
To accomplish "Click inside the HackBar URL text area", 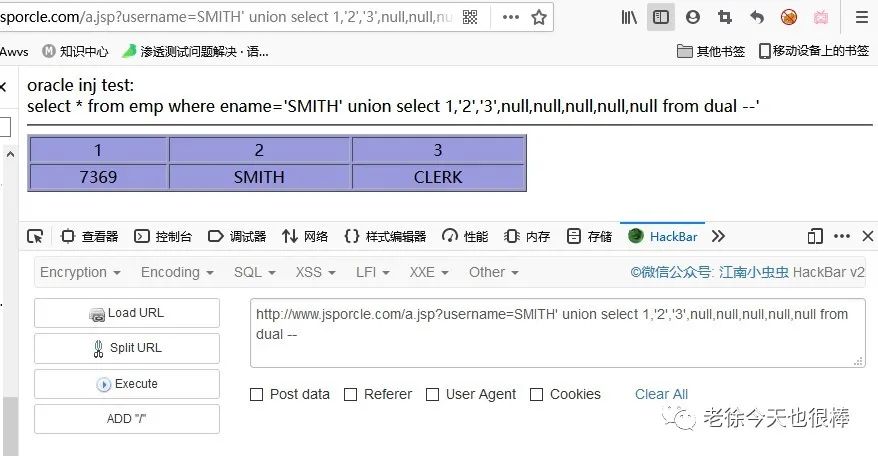I will point(558,333).
